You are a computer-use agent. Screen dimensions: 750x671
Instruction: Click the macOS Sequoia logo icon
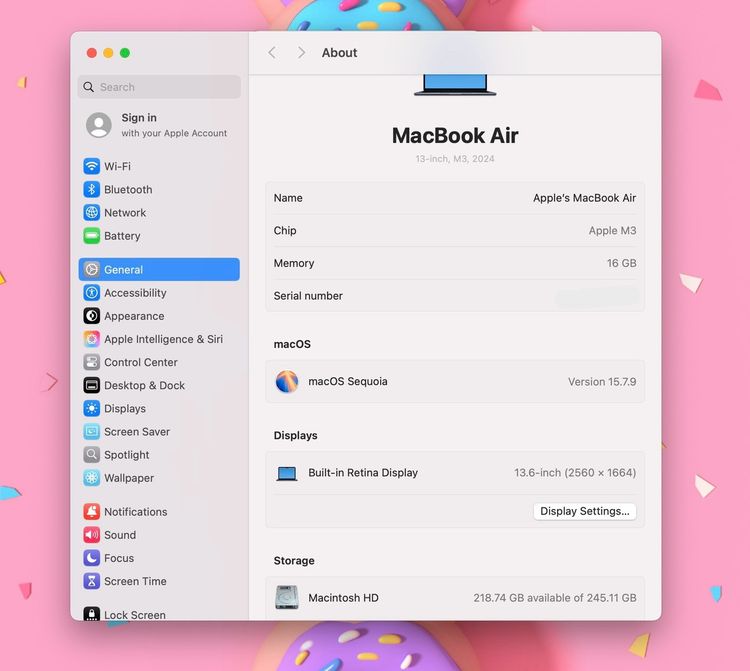coord(287,382)
